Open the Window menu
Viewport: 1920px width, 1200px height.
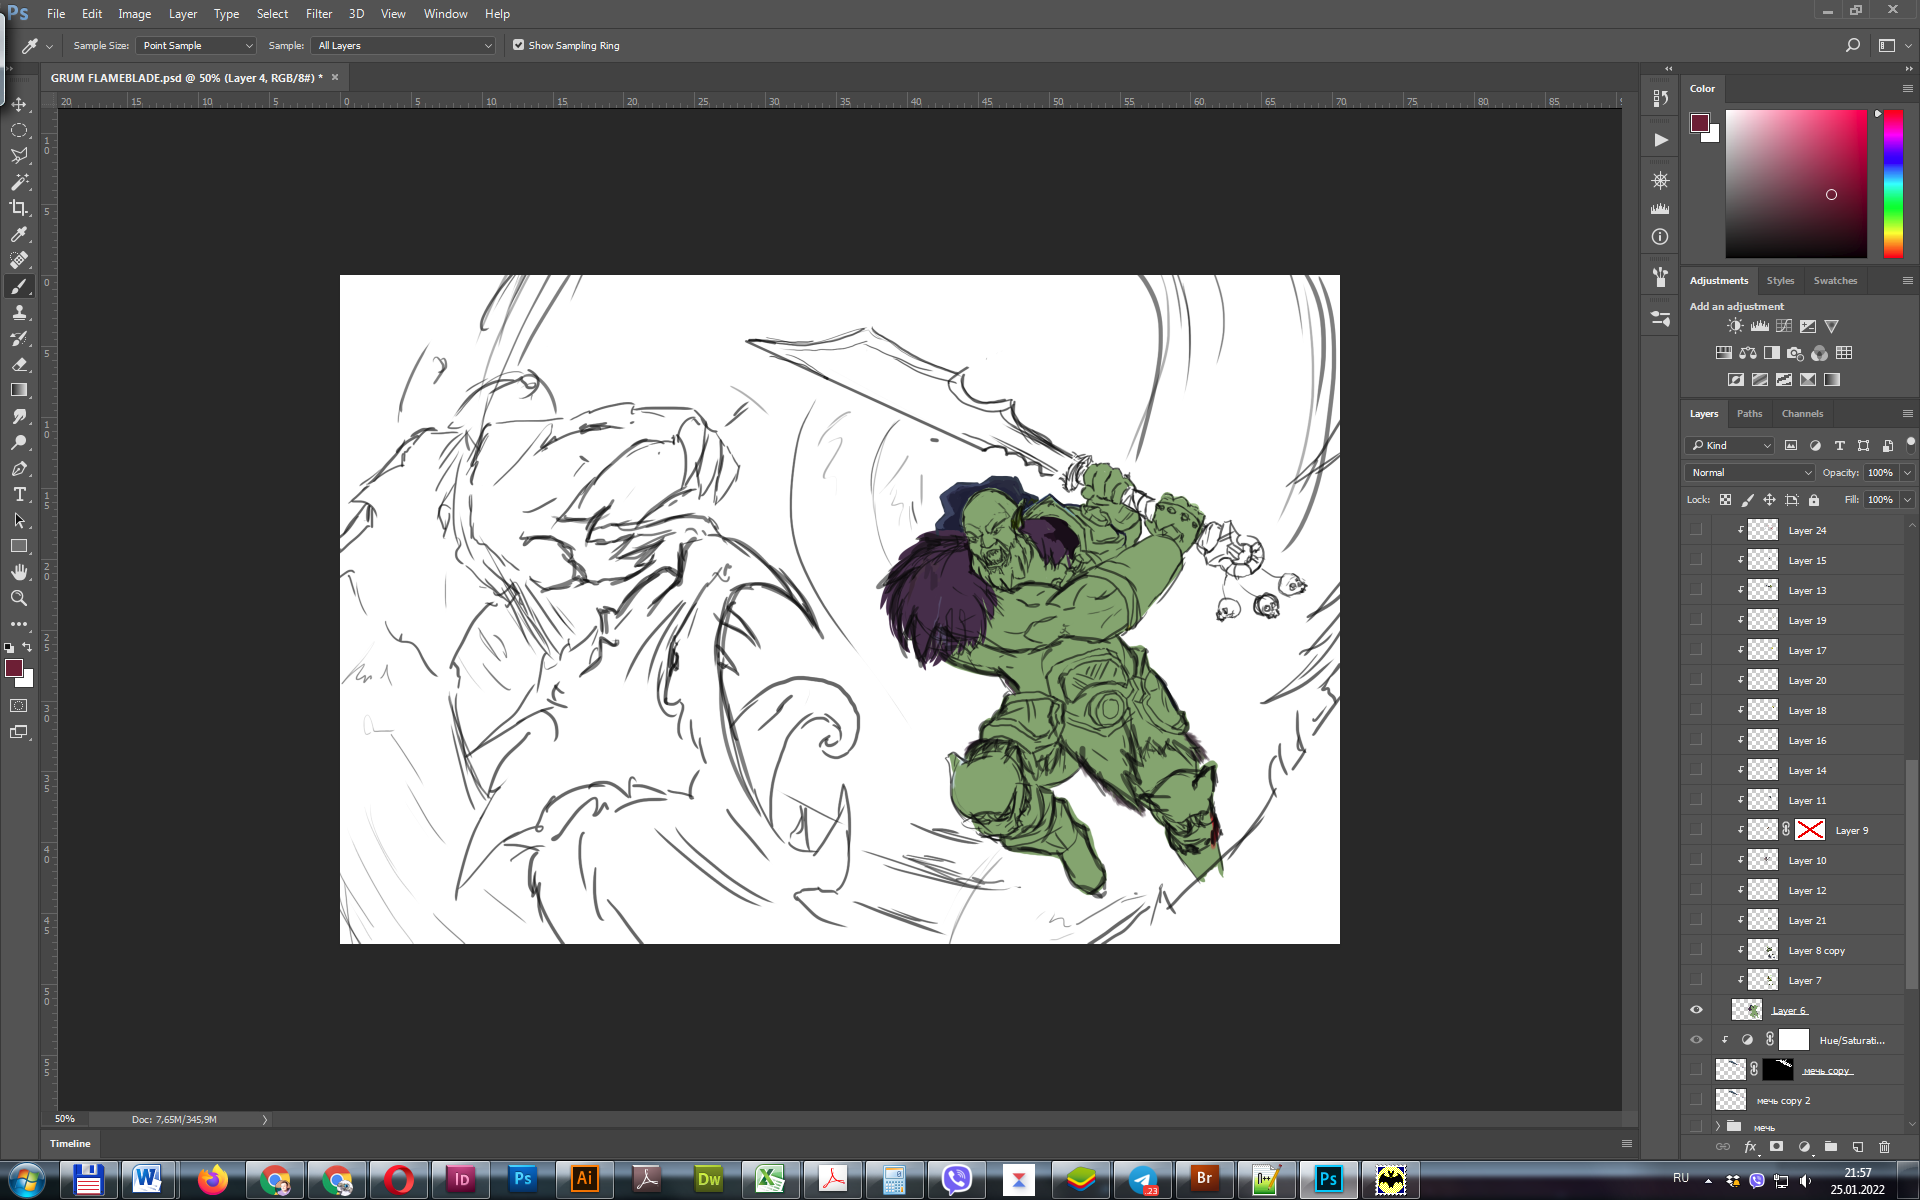click(x=445, y=14)
